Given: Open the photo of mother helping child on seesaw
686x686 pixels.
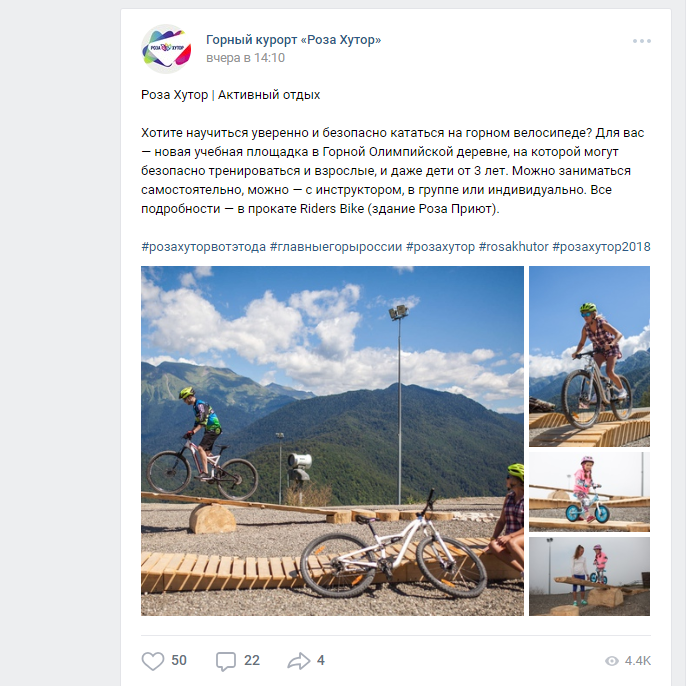Looking at the screenshot, I should click(589, 576).
